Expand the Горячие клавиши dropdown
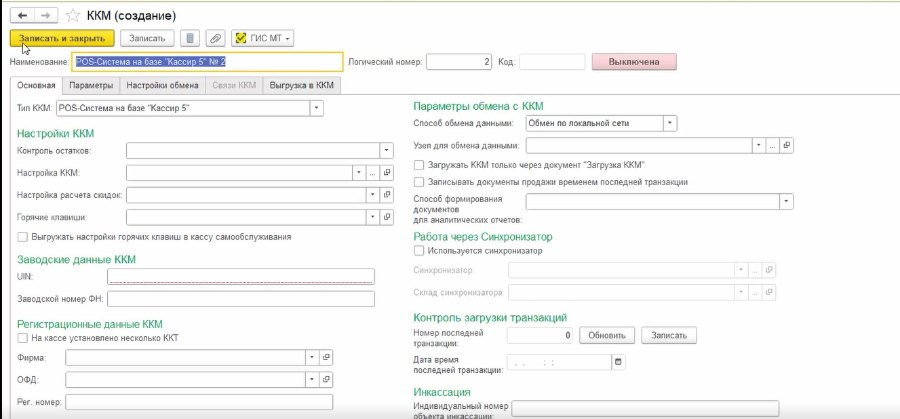900x419 pixels. click(x=373, y=218)
